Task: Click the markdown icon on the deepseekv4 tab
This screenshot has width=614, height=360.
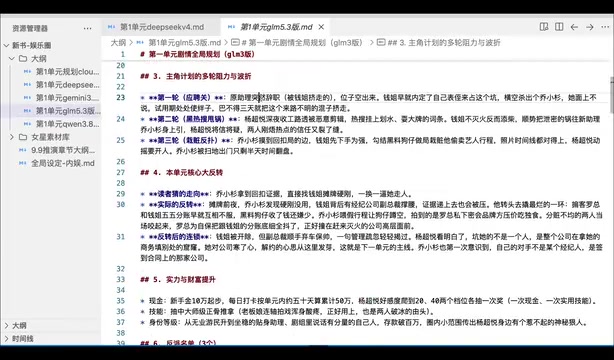Action: click(112, 27)
